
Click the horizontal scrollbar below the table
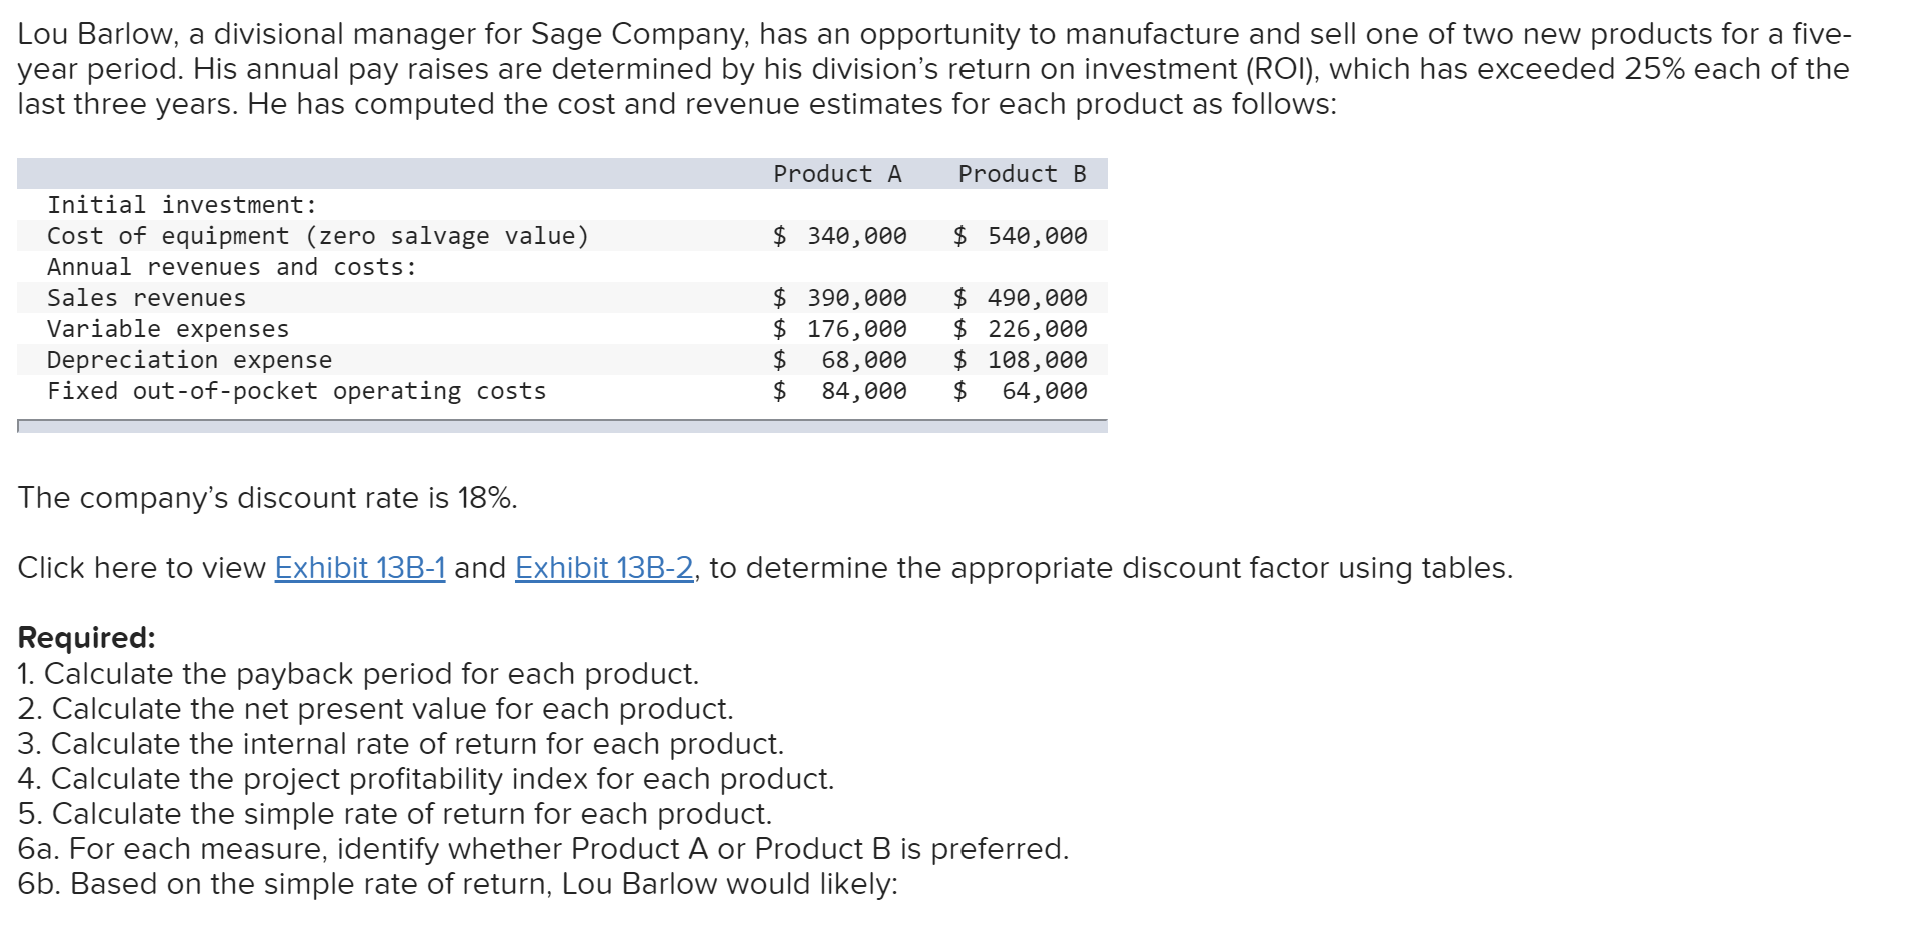(562, 426)
